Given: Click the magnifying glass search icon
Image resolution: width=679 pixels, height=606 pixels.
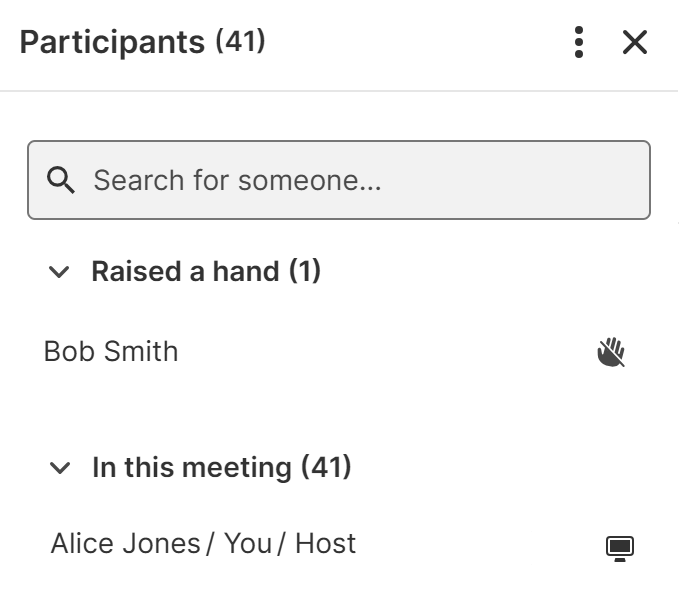Looking at the screenshot, I should click(x=61, y=180).
